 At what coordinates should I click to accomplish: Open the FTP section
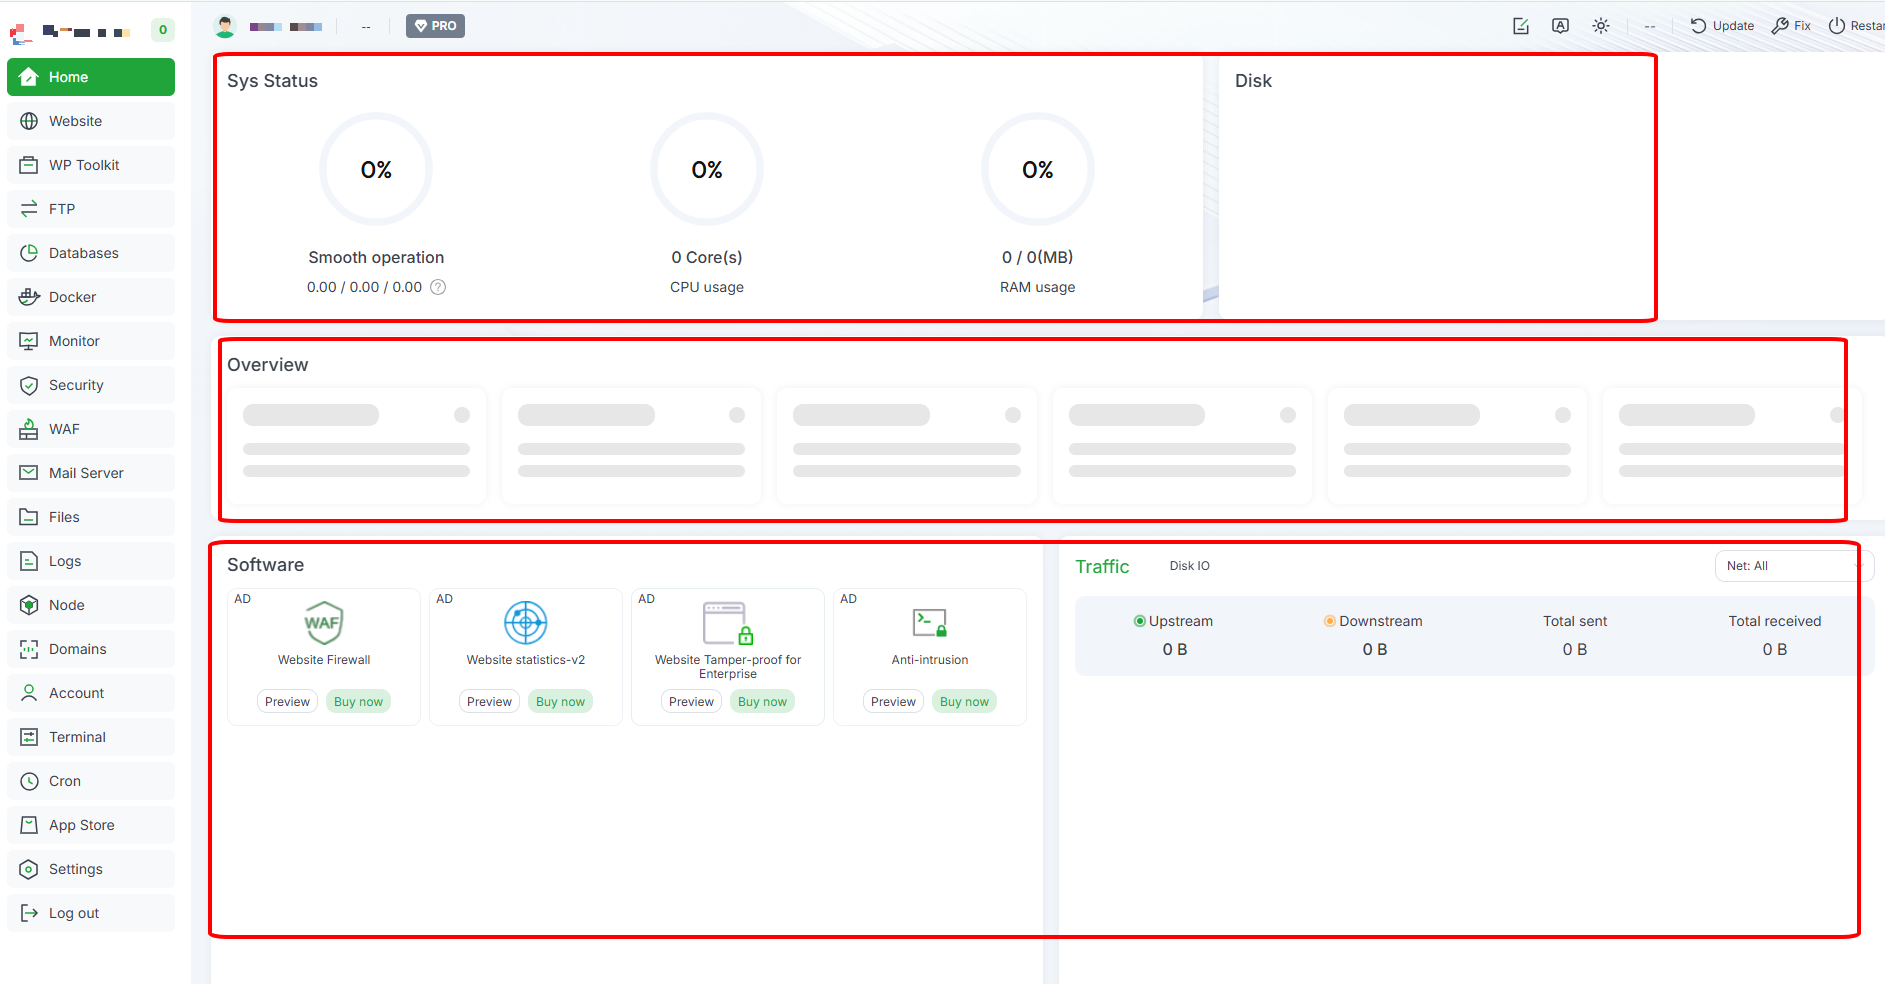(91, 209)
